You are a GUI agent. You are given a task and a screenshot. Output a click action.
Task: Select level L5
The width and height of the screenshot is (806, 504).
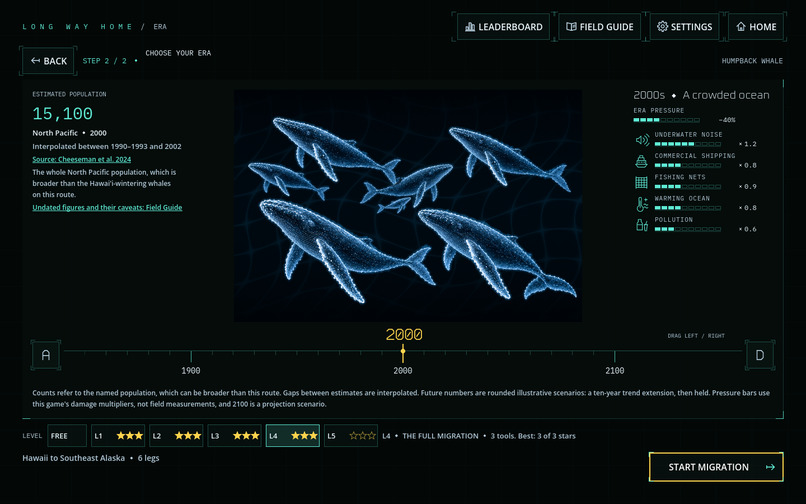point(351,436)
